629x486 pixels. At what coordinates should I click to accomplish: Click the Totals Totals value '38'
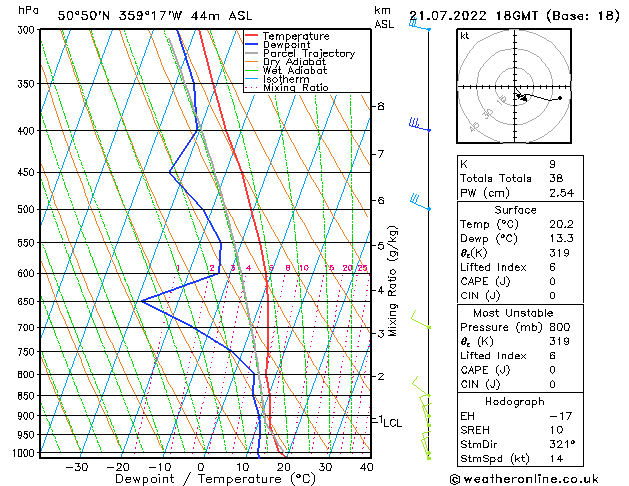point(556,178)
